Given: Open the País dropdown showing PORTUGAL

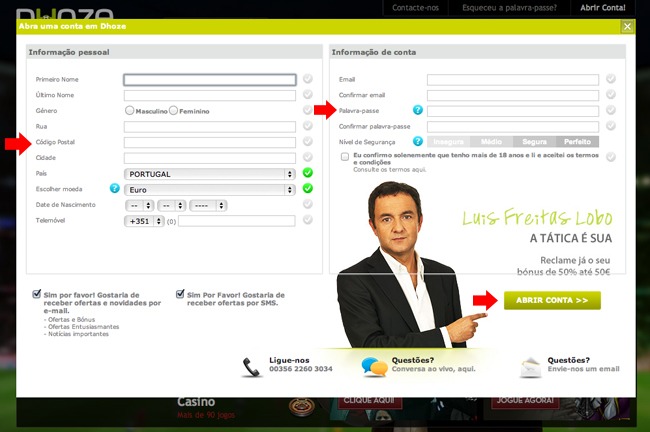Looking at the screenshot, I should click(x=210, y=174).
